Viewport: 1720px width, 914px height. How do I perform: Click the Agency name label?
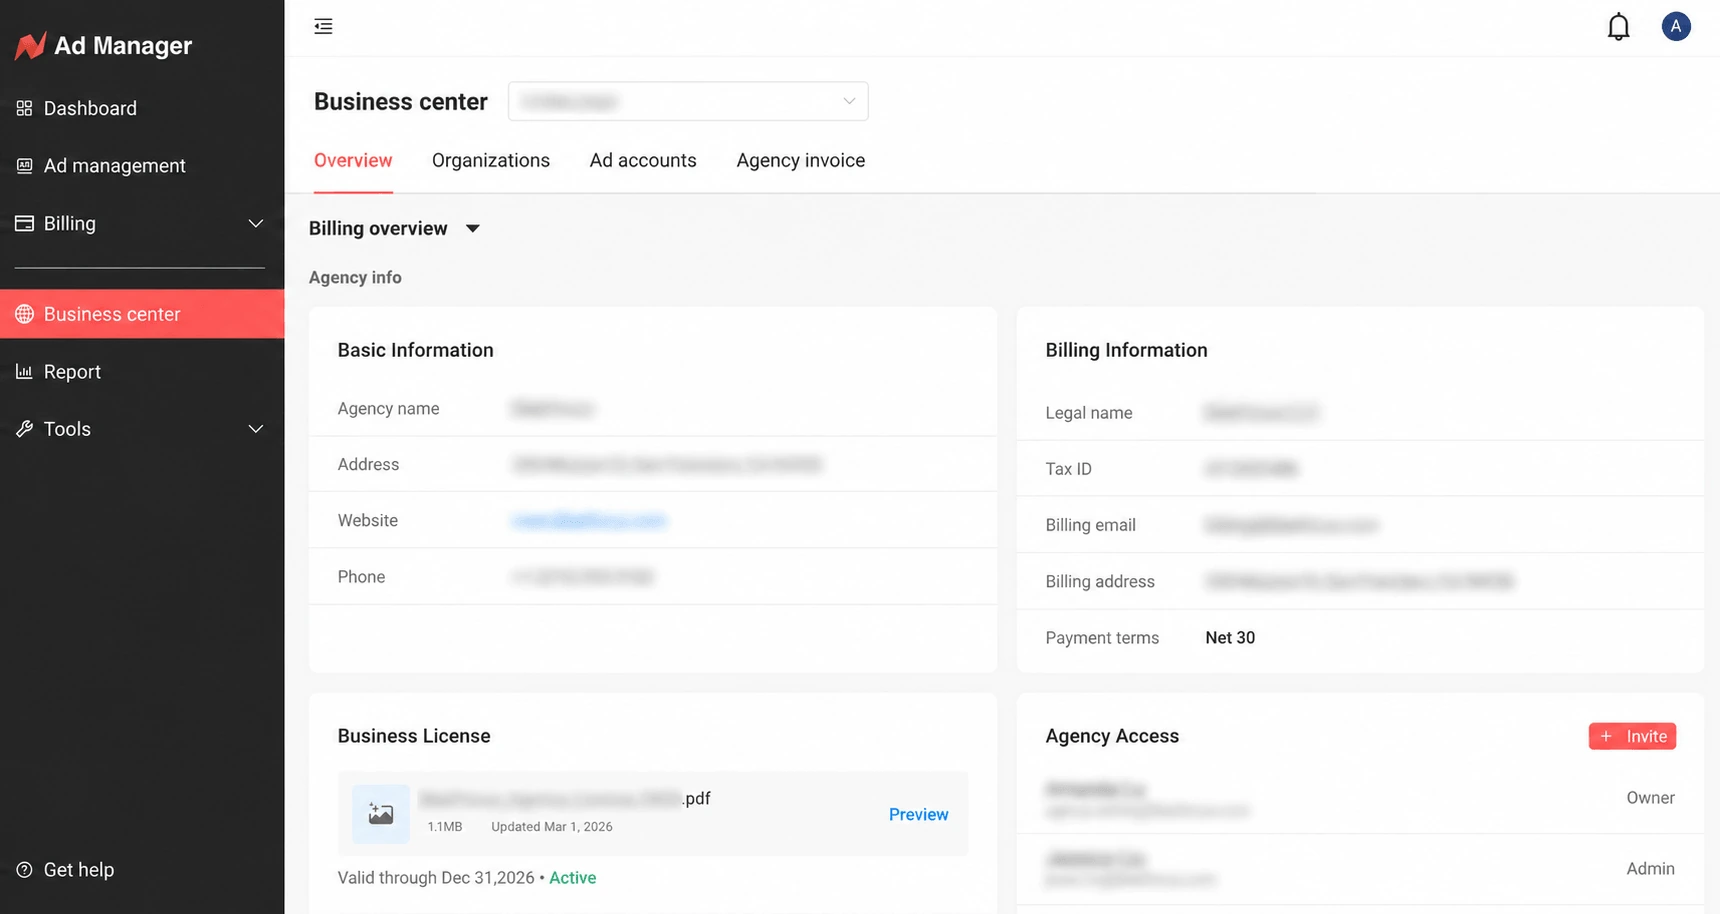[388, 409]
